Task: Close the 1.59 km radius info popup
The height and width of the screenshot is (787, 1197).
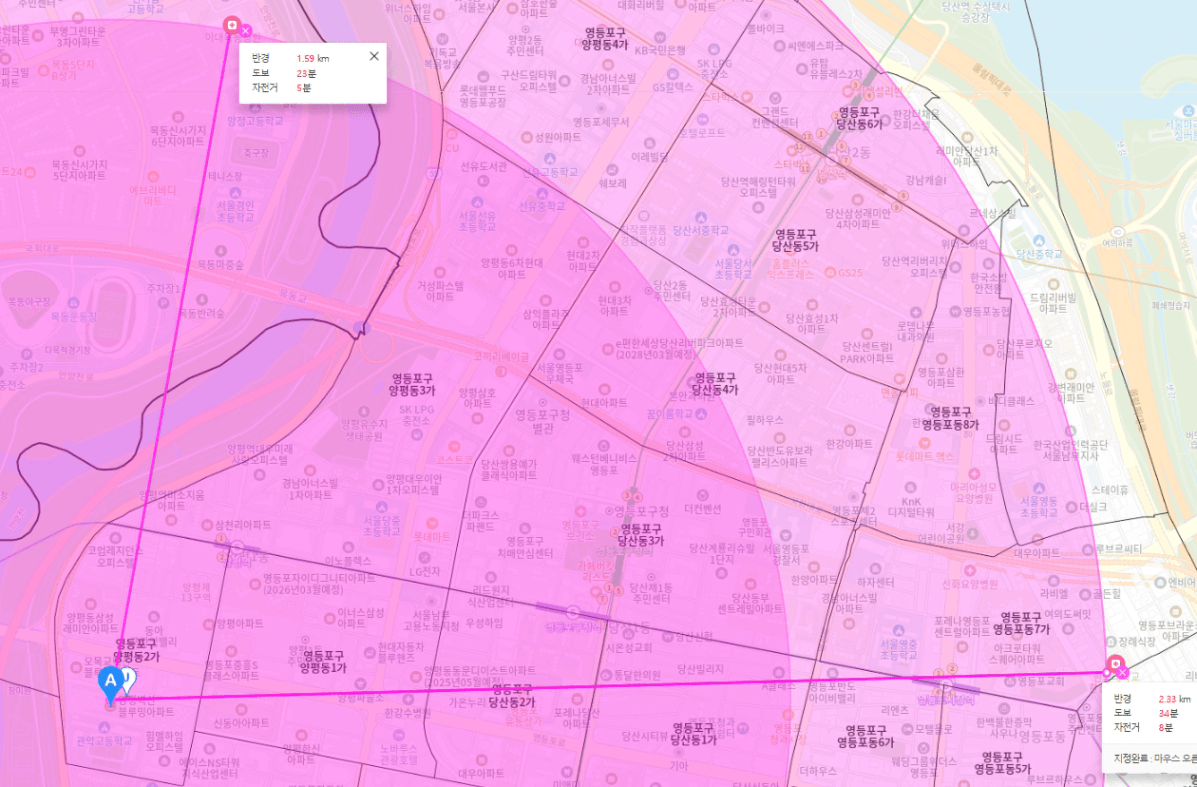Action: tap(374, 56)
